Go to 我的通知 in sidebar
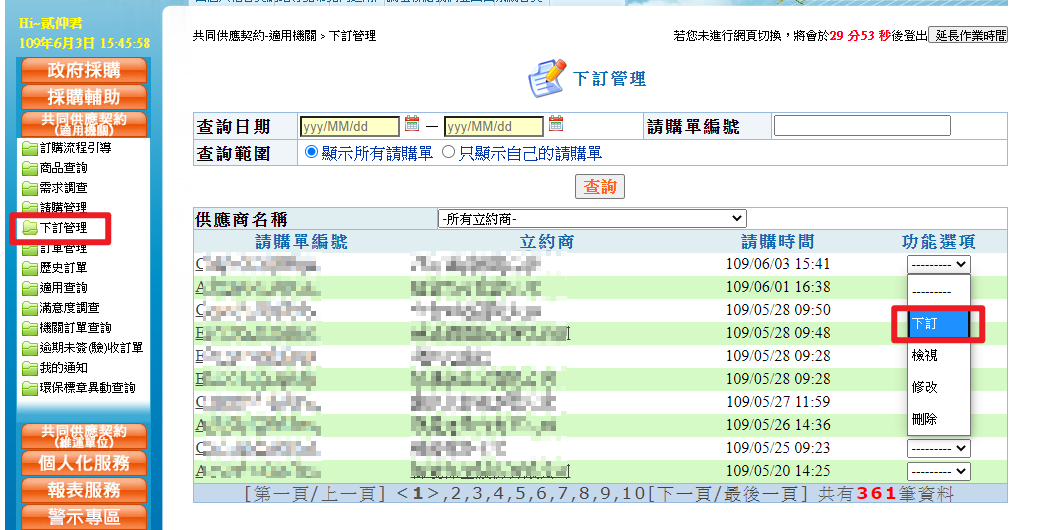1041x530 pixels. 63,367
